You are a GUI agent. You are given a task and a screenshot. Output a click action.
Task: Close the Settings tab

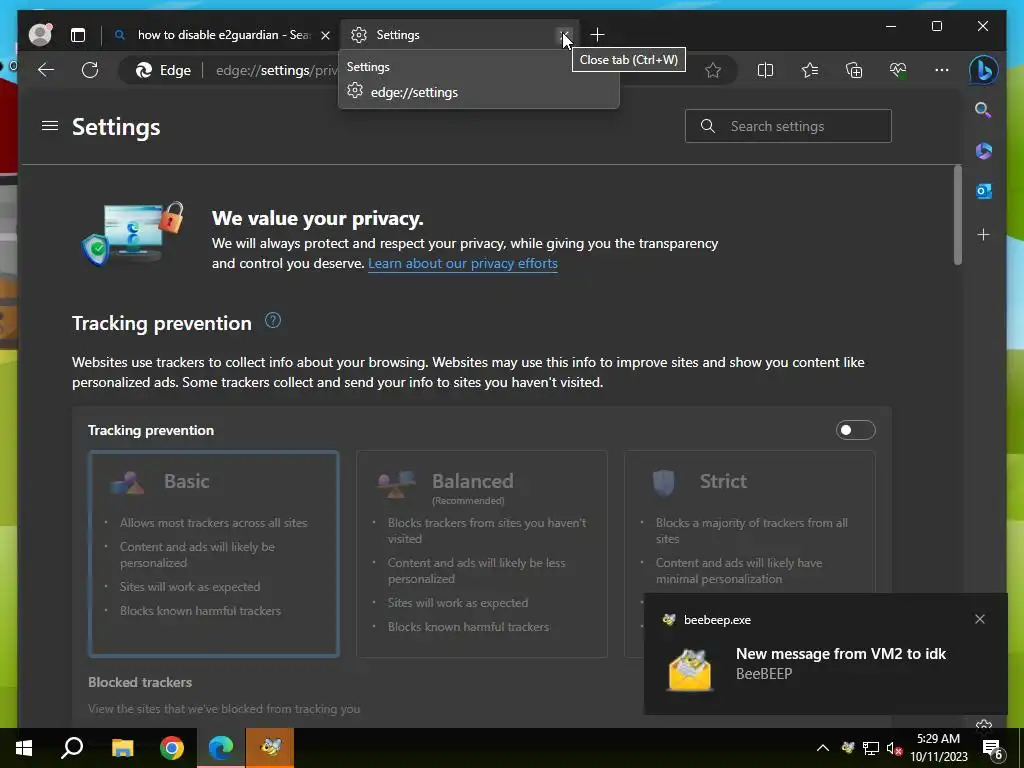tap(564, 35)
